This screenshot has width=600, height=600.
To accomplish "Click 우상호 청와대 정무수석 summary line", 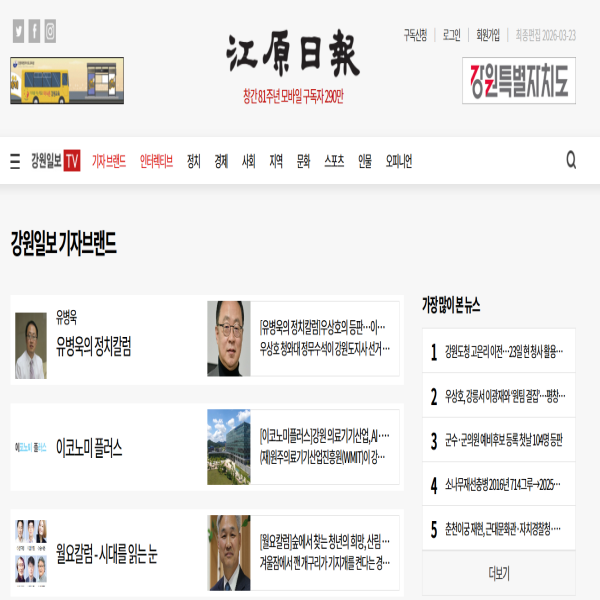I will coord(324,349).
